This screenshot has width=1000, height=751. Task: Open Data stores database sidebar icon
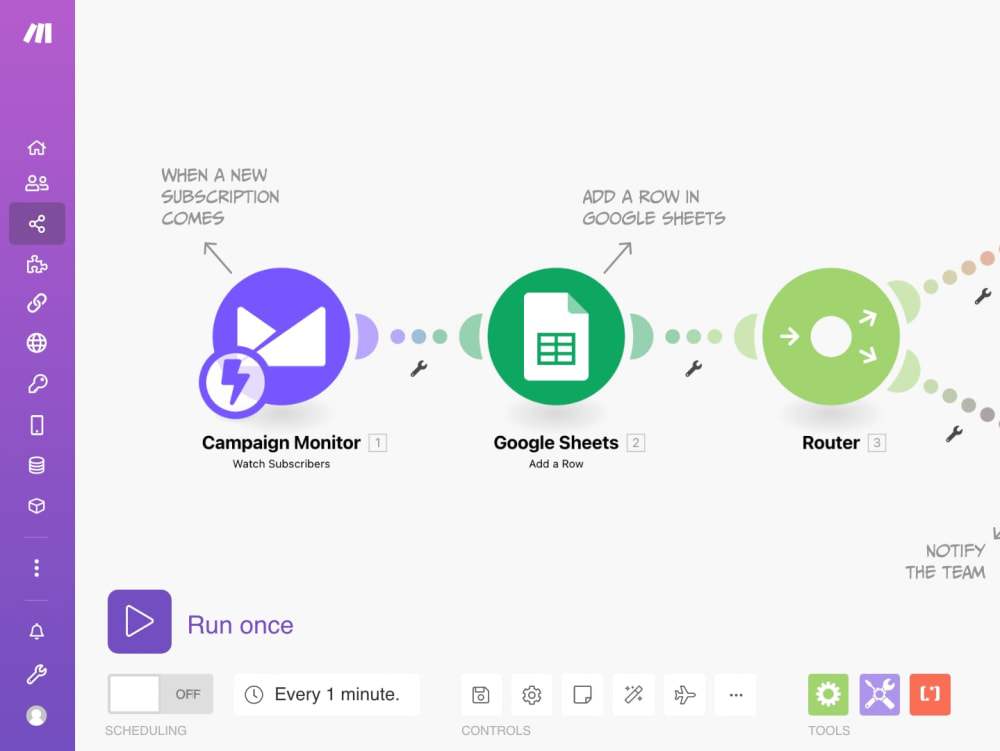coord(37,465)
